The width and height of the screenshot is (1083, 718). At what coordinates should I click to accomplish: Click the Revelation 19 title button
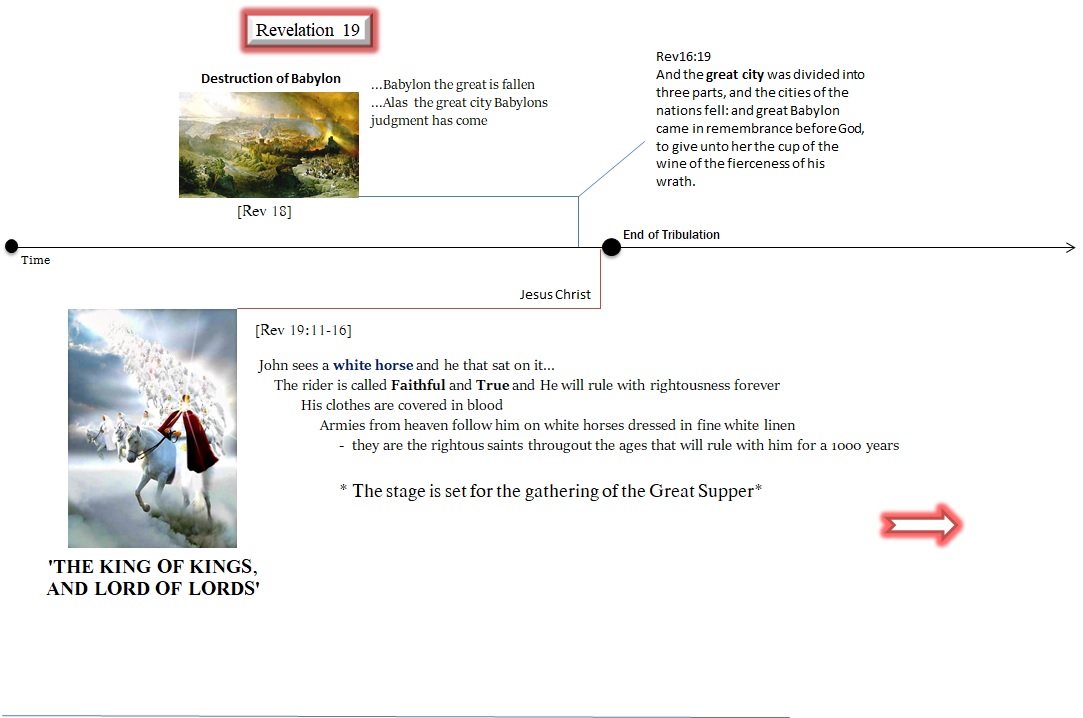tap(308, 31)
